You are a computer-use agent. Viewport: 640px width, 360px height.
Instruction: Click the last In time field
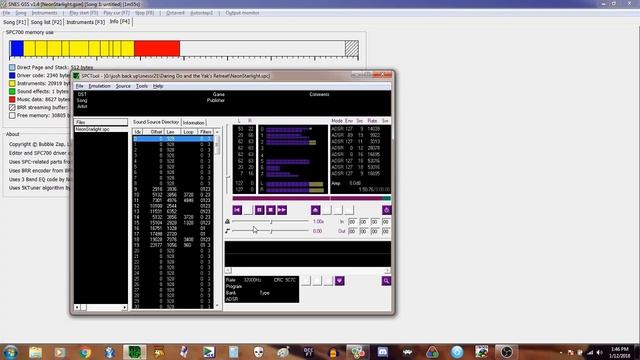386,222
